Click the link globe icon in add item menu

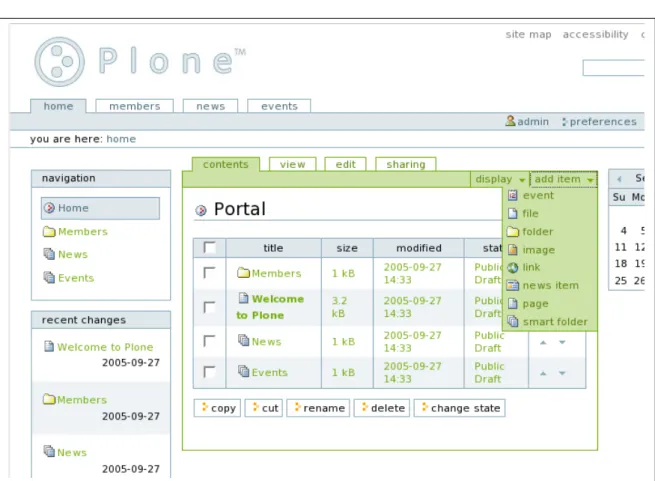[x=513, y=267]
